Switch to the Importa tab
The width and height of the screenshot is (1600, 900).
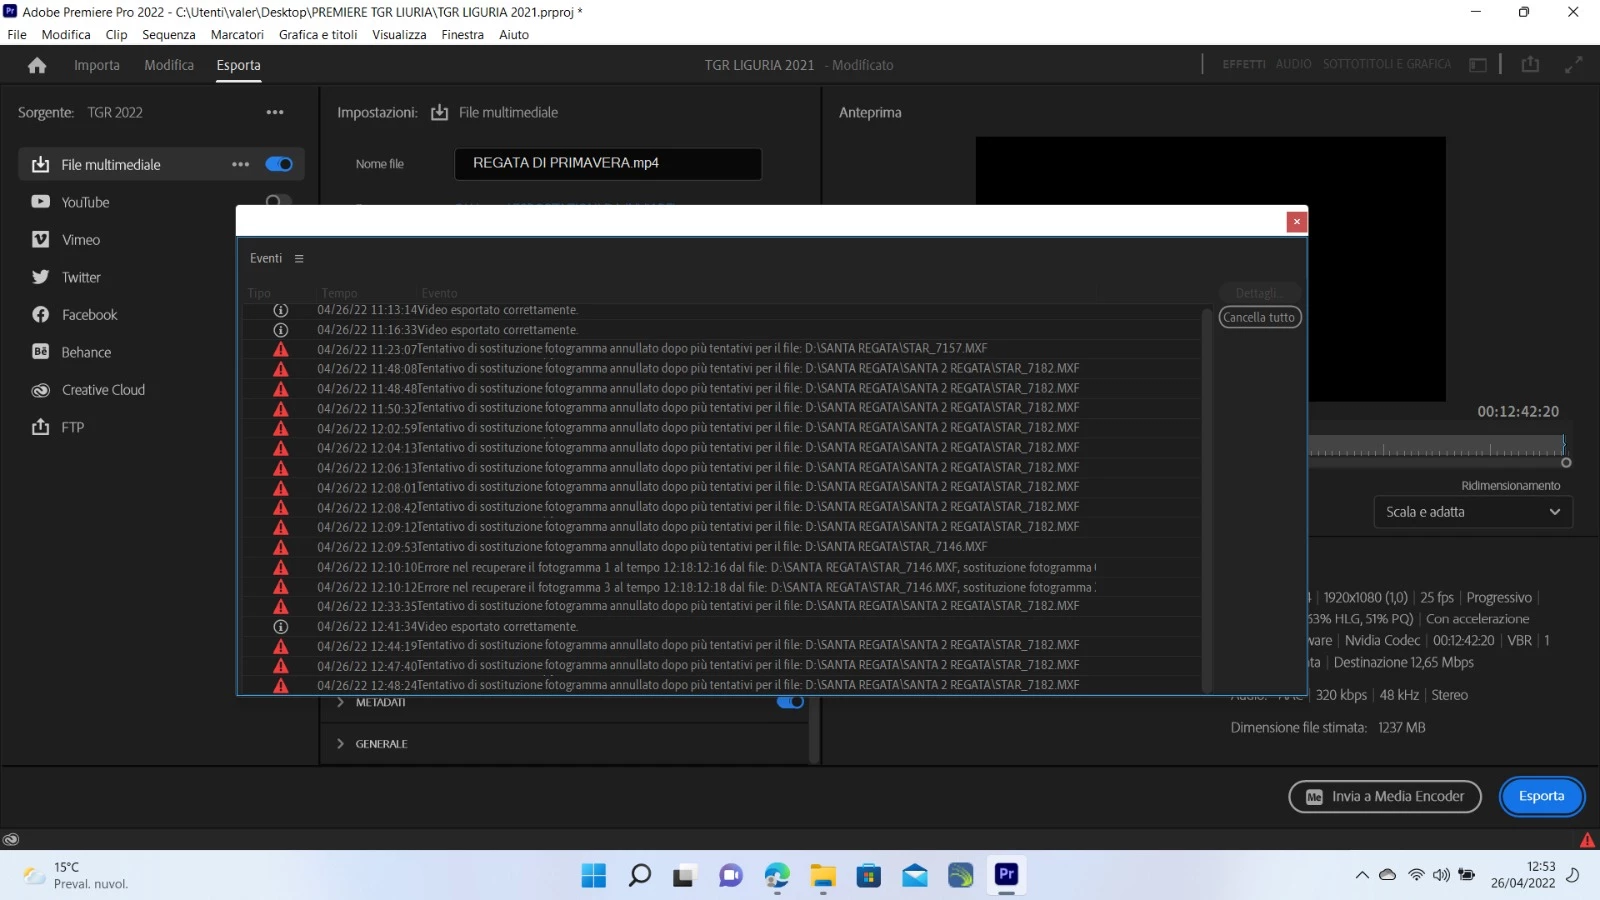point(97,65)
